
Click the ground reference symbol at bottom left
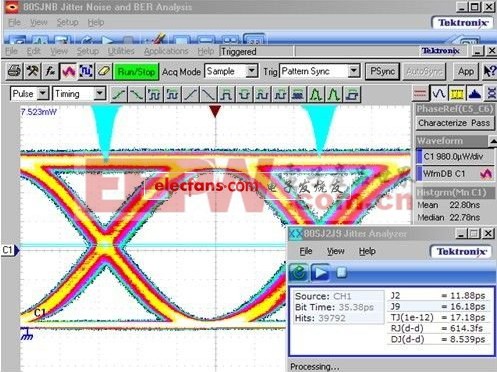[x=27, y=333]
